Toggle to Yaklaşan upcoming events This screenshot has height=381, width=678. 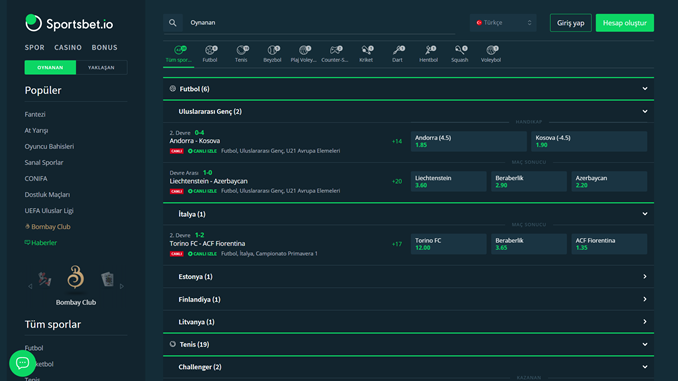coord(101,67)
